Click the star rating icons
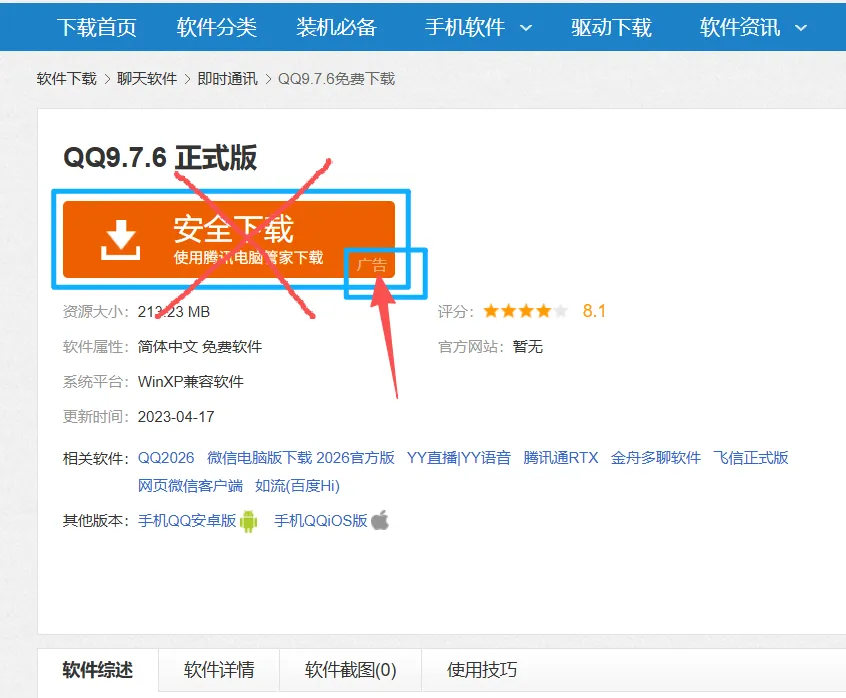The image size is (846, 698). (x=525, y=311)
